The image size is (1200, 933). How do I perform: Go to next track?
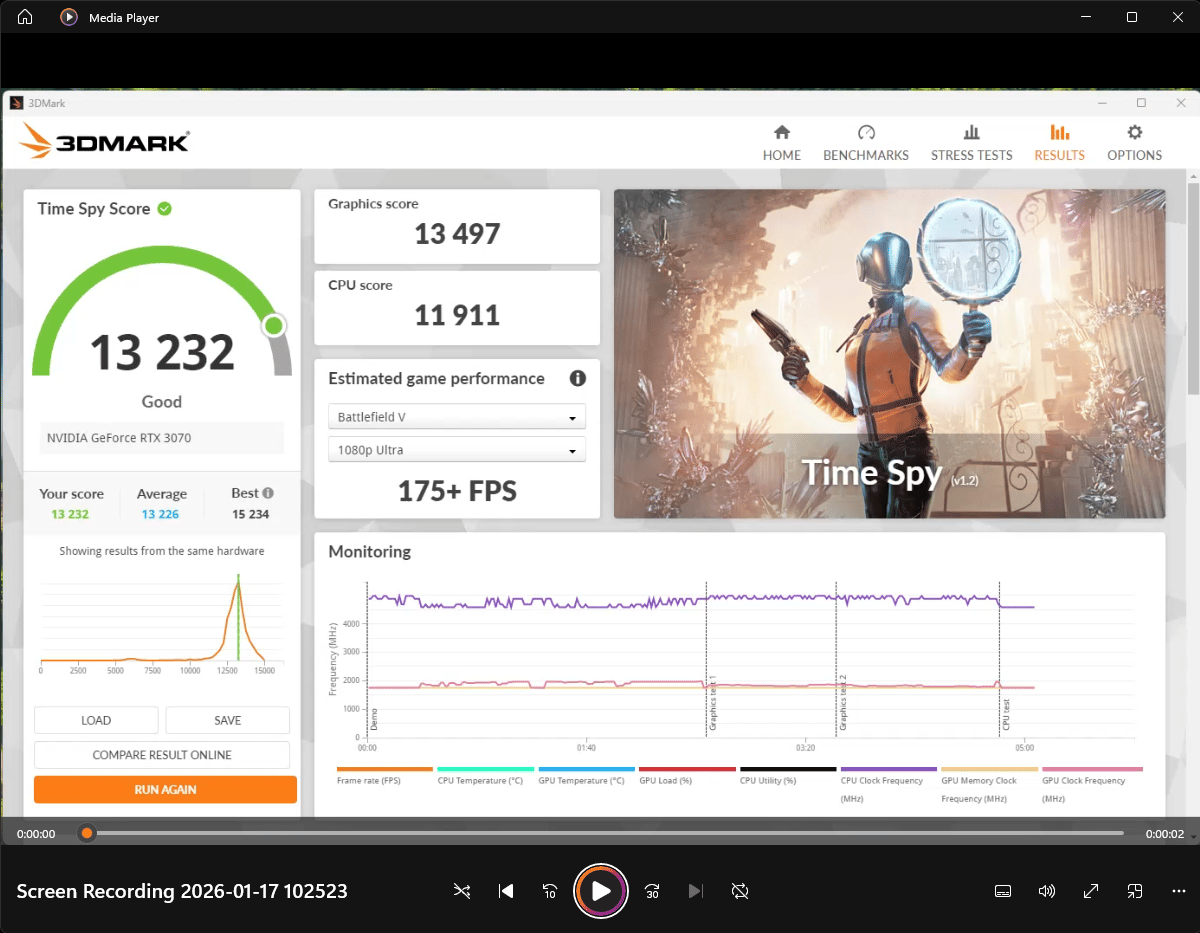pyautogui.click(x=696, y=891)
